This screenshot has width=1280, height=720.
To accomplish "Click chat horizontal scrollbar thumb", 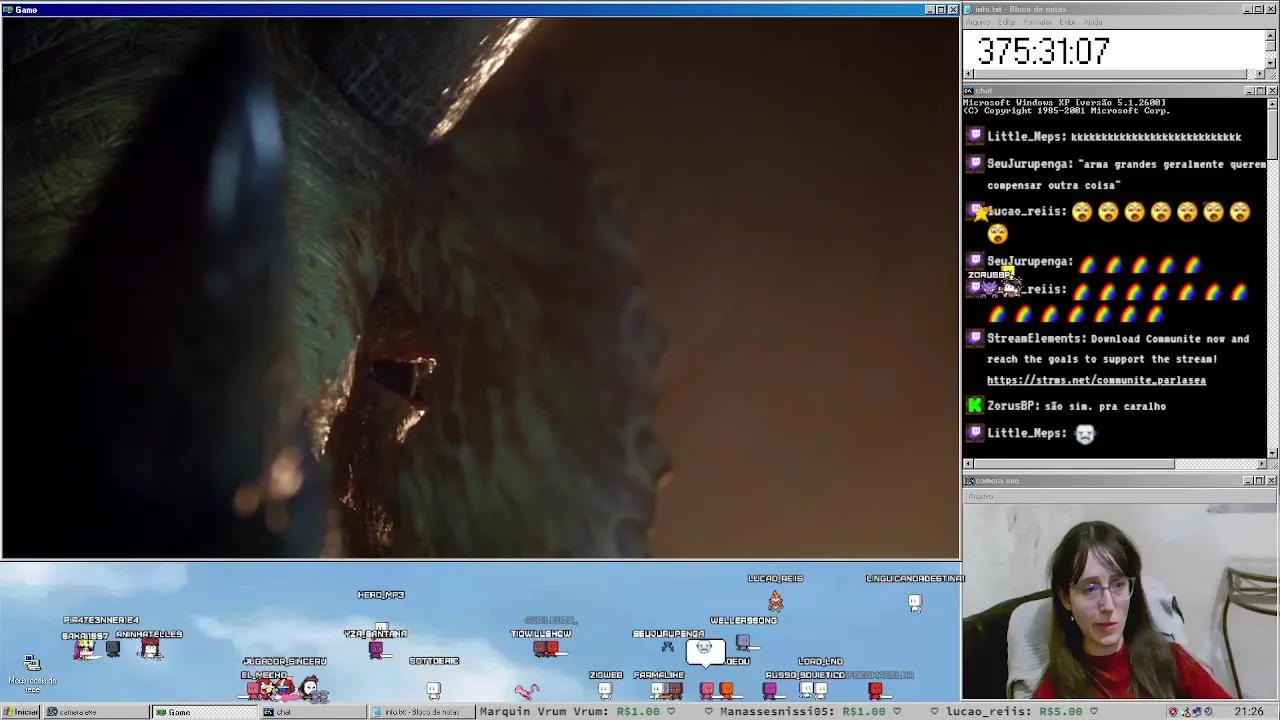I will pyautogui.click(x=1074, y=464).
